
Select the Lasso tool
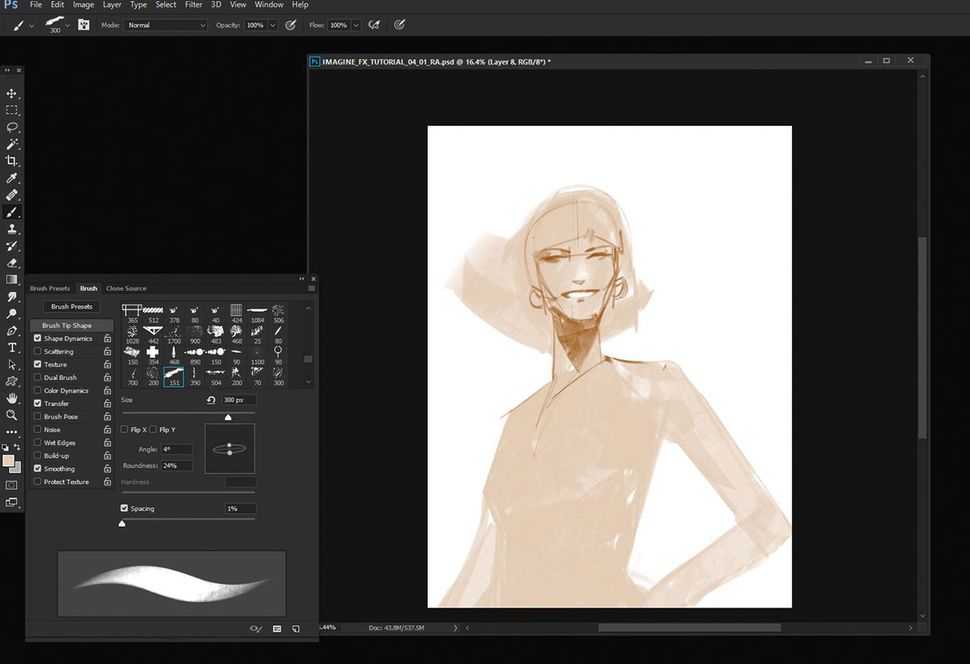pos(13,127)
